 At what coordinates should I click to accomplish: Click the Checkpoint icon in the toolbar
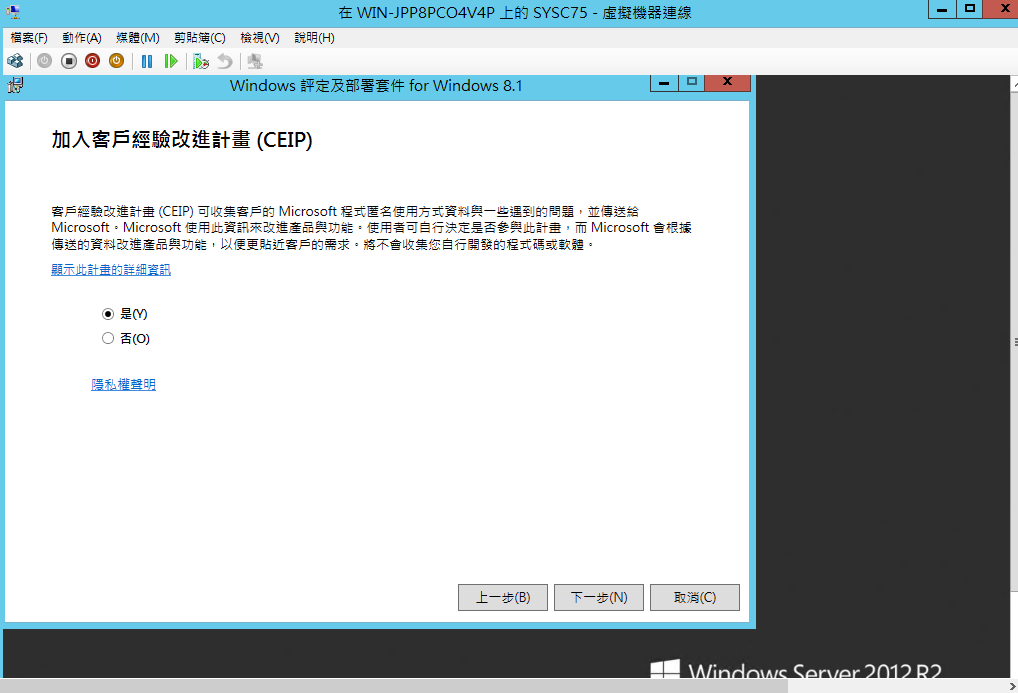[x=201, y=61]
